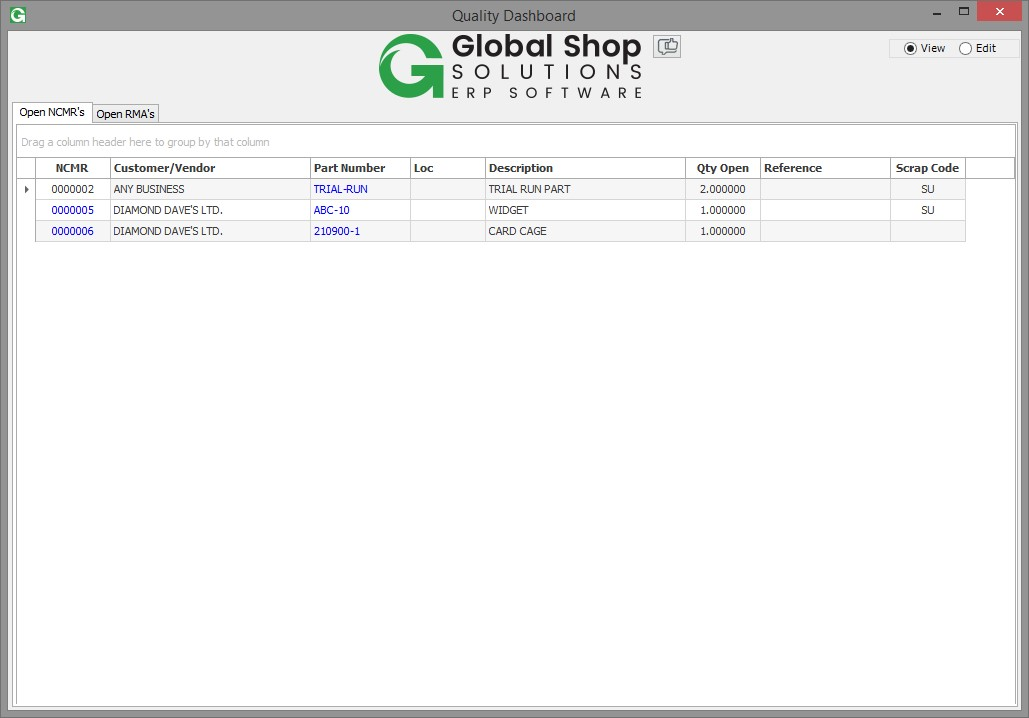Click the Description column header

pos(585,168)
